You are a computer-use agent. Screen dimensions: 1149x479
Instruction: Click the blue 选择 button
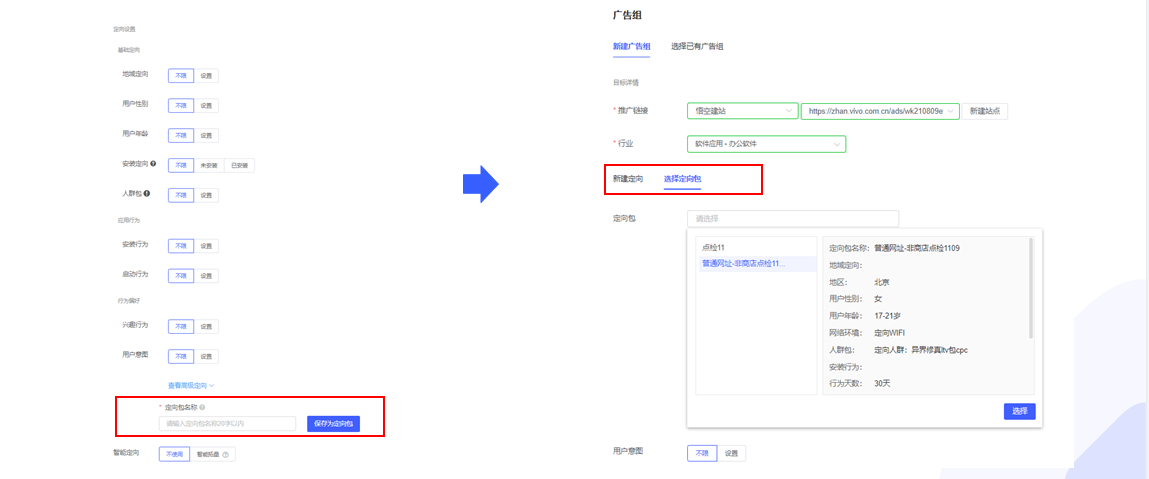1019,411
